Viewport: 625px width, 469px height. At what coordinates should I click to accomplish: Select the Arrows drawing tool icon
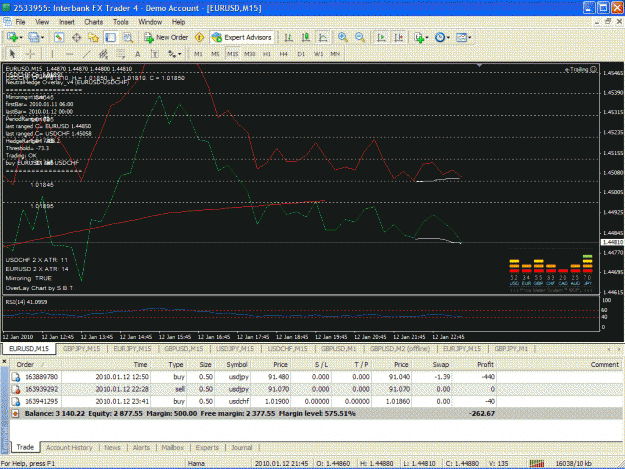tap(172, 54)
